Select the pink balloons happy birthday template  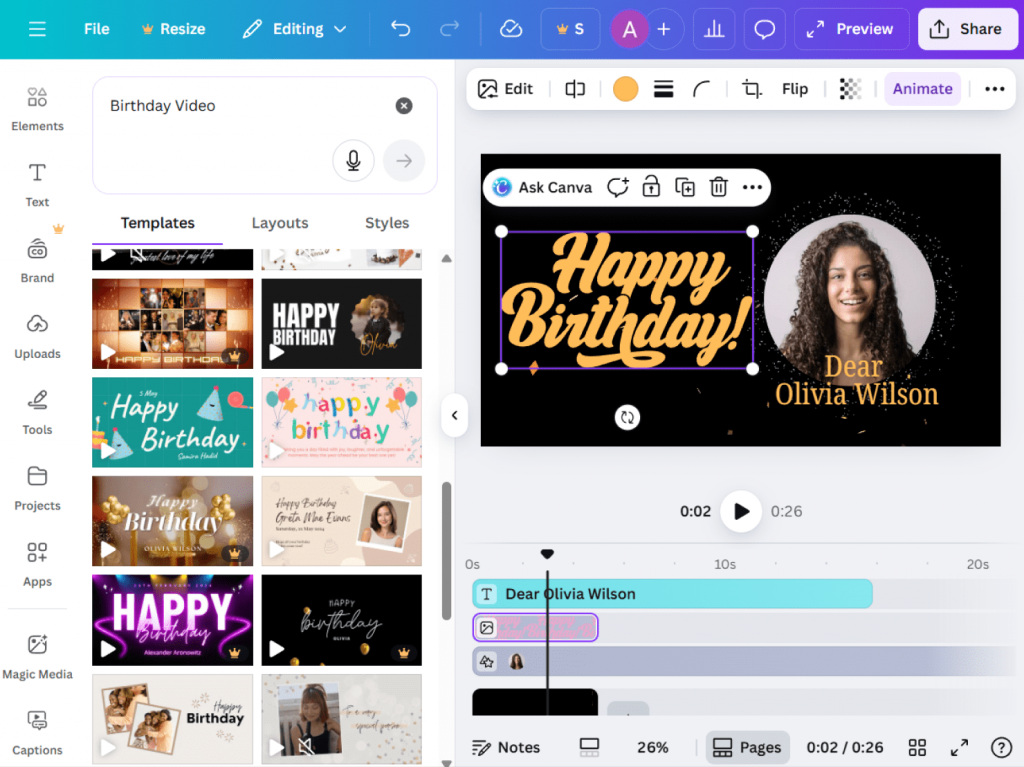(342, 422)
